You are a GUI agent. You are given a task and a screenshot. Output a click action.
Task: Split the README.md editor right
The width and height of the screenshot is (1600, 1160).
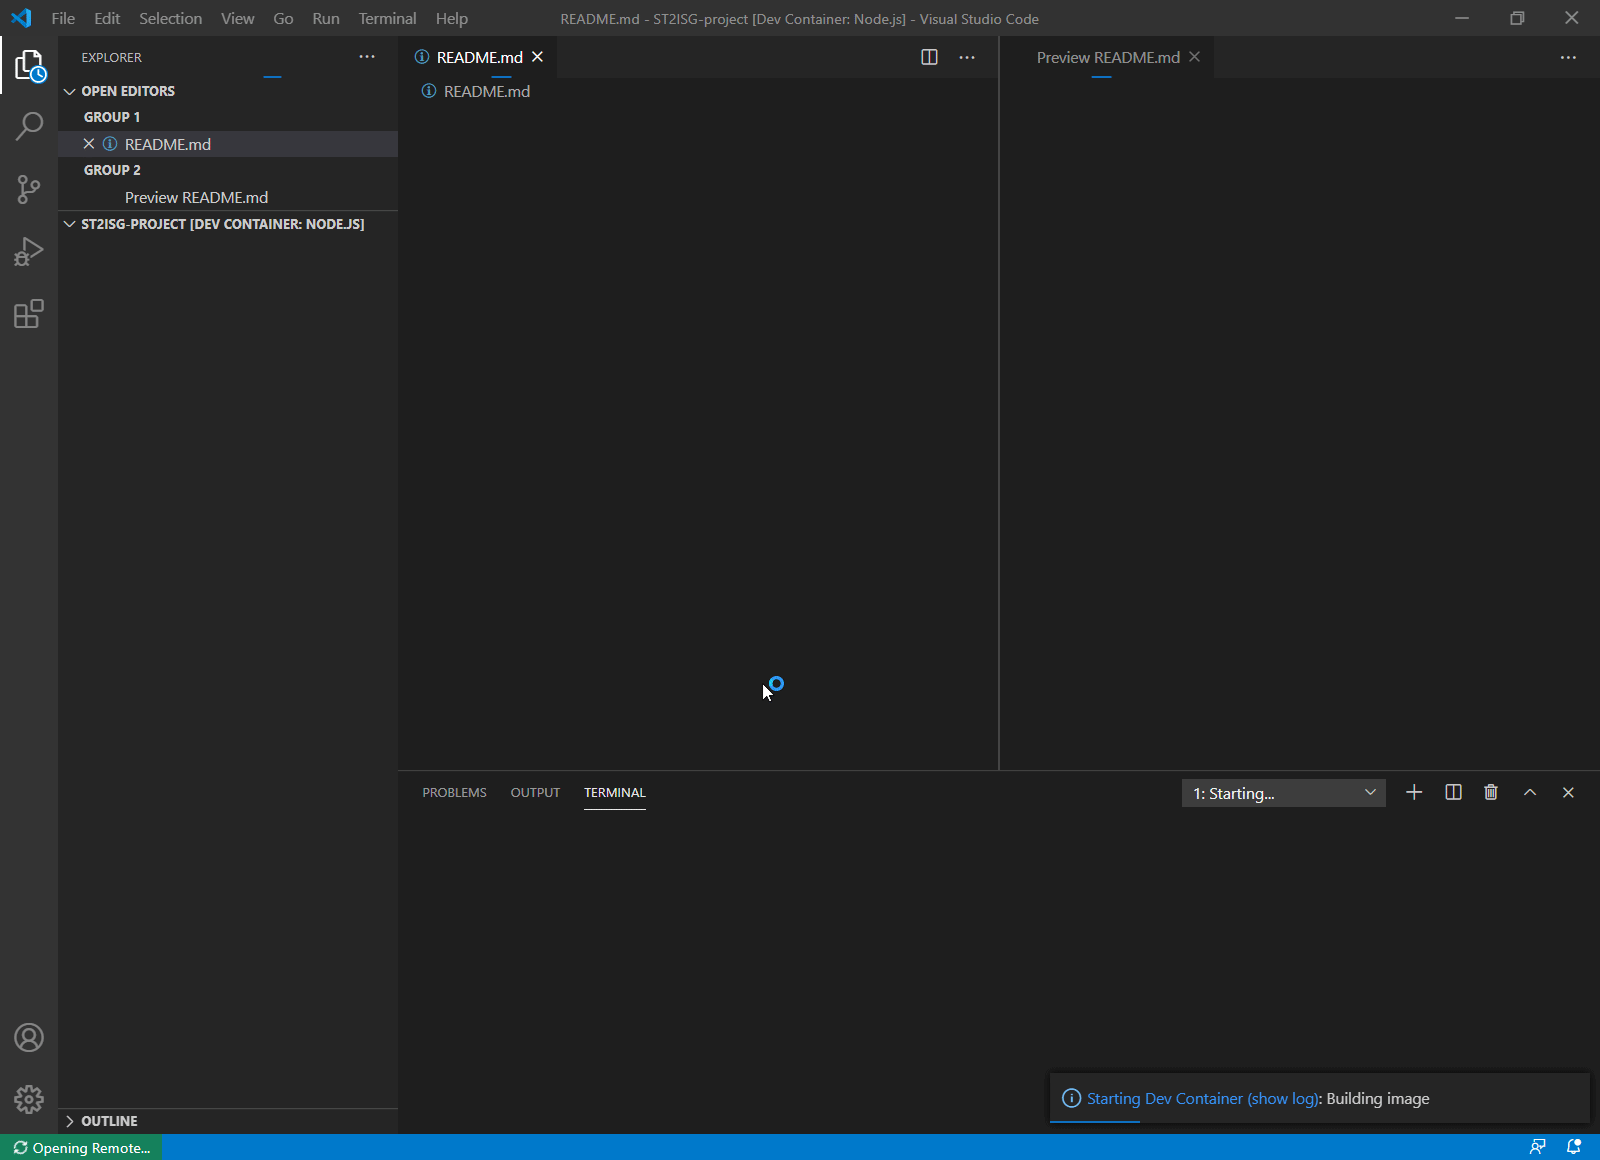click(929, 57)
